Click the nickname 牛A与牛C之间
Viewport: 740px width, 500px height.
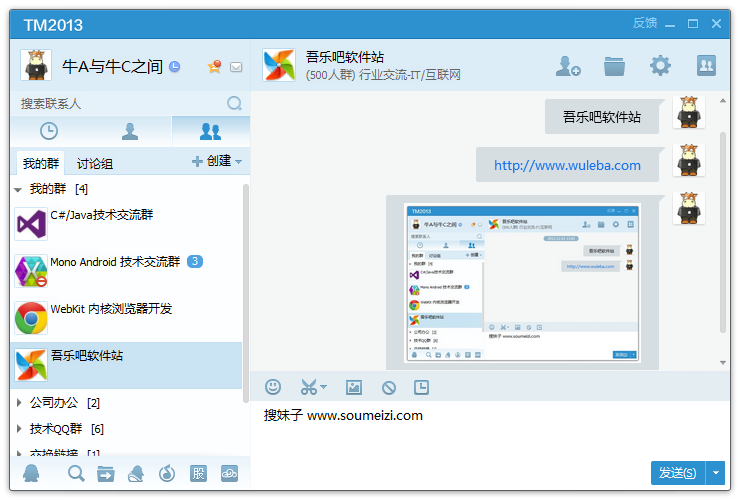tap(112, 67)
